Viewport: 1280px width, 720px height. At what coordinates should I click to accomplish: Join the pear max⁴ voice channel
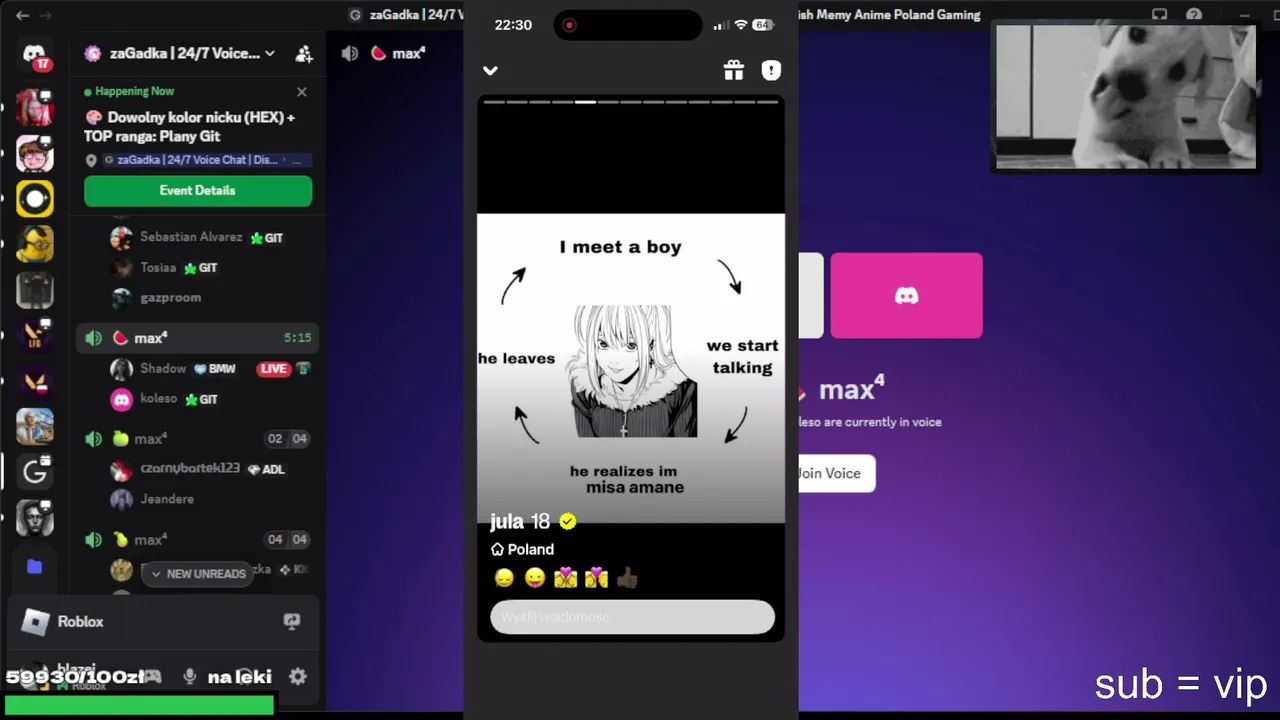point(197,540)
